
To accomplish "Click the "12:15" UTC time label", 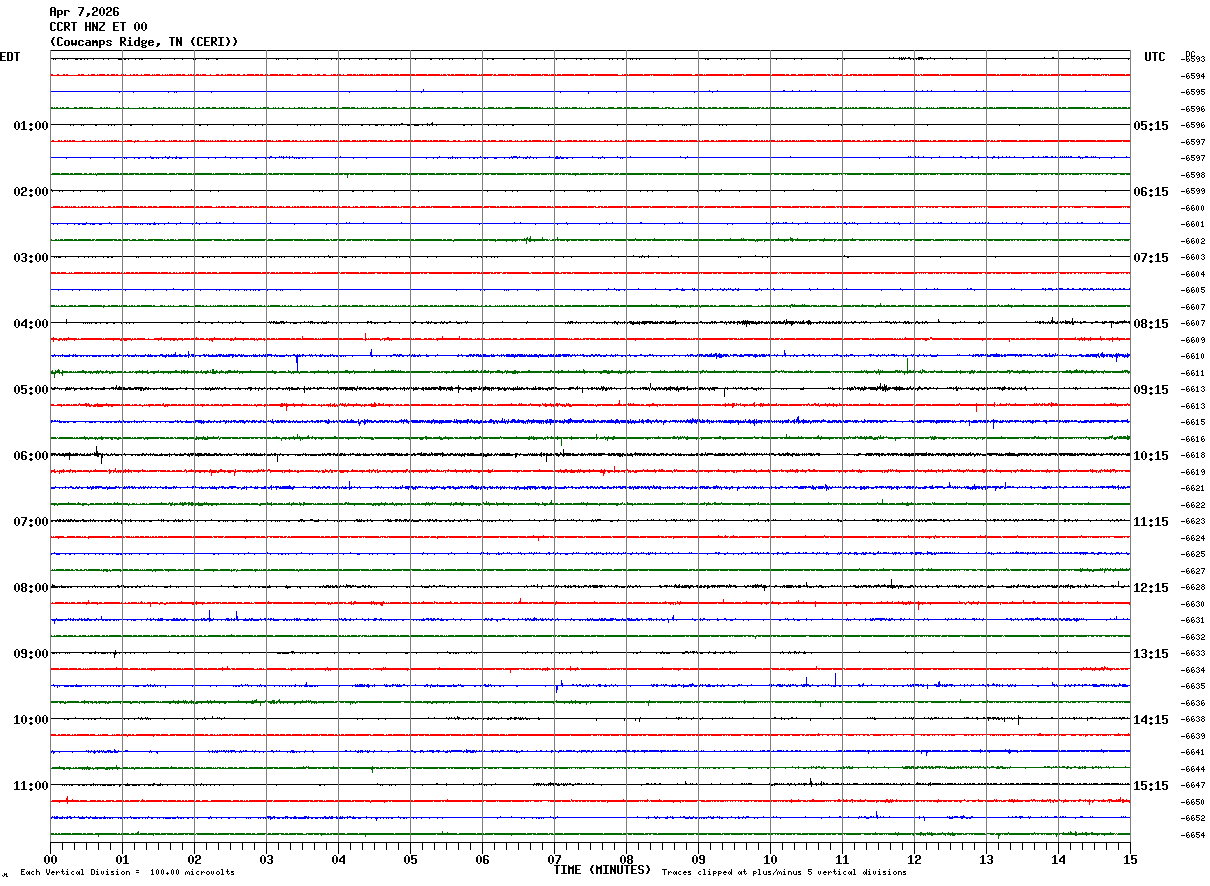I will tap(1151, 588).
